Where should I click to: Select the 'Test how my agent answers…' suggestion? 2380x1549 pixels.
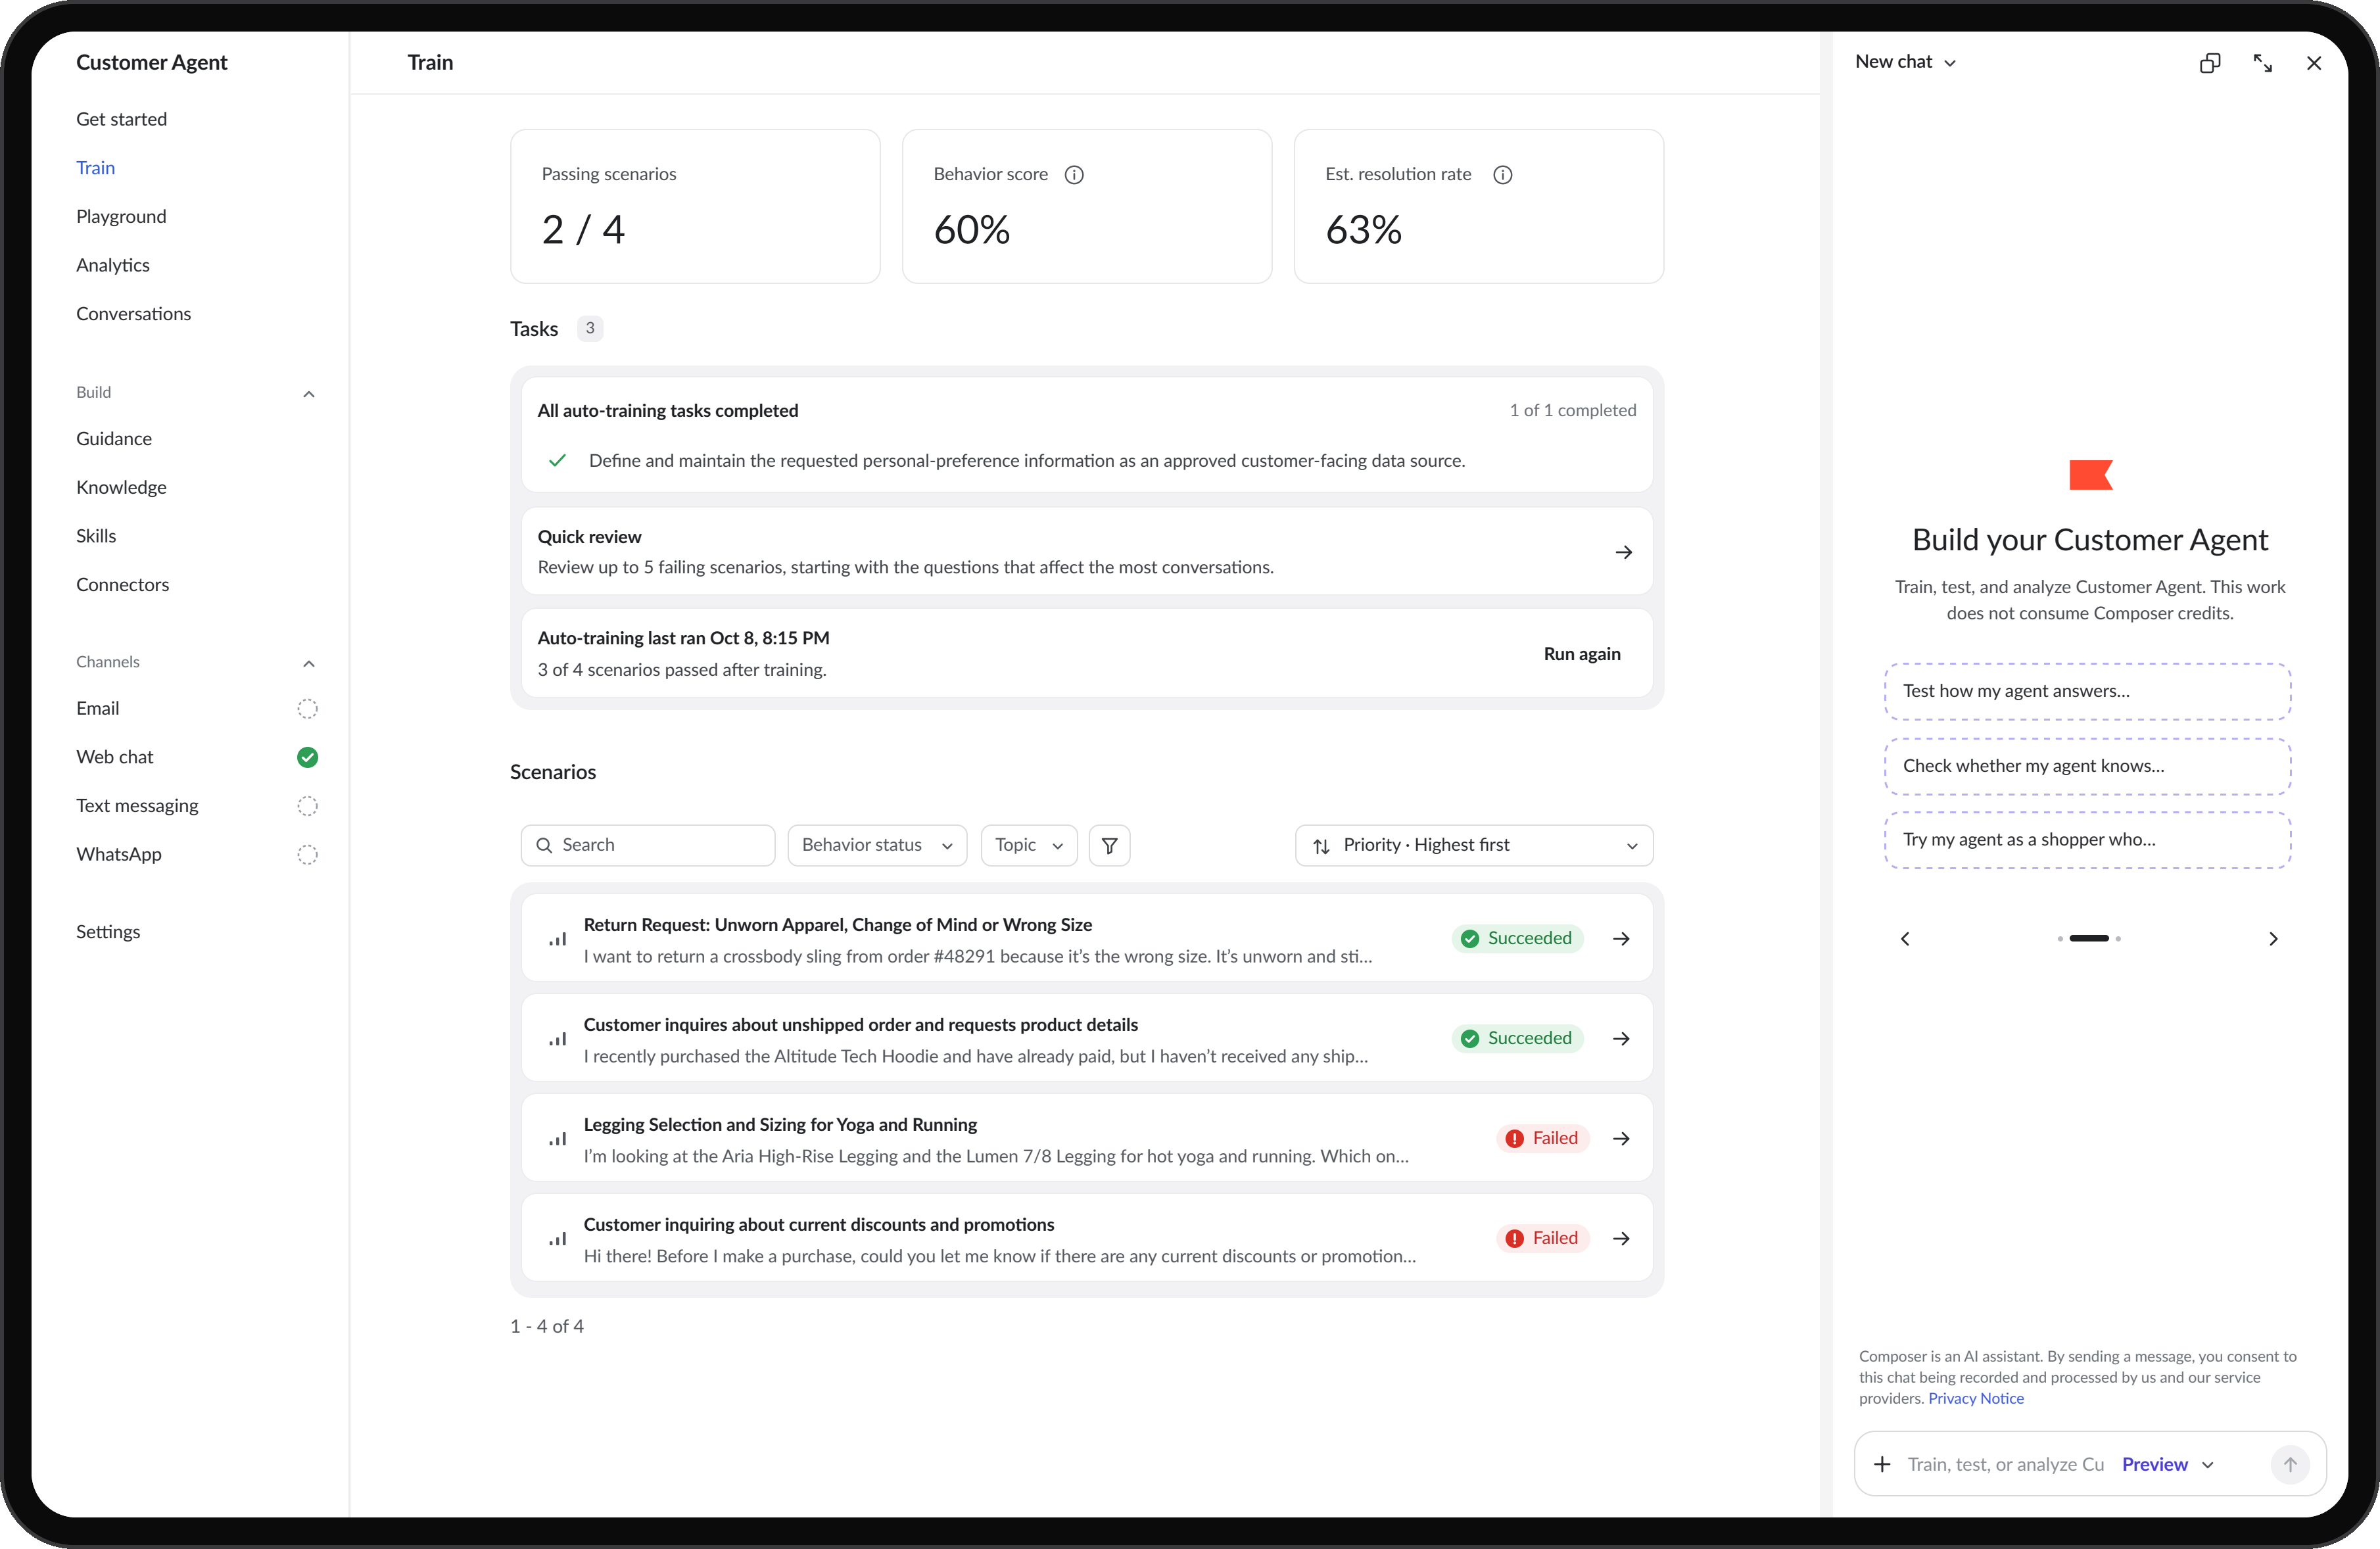[2087, 691]
